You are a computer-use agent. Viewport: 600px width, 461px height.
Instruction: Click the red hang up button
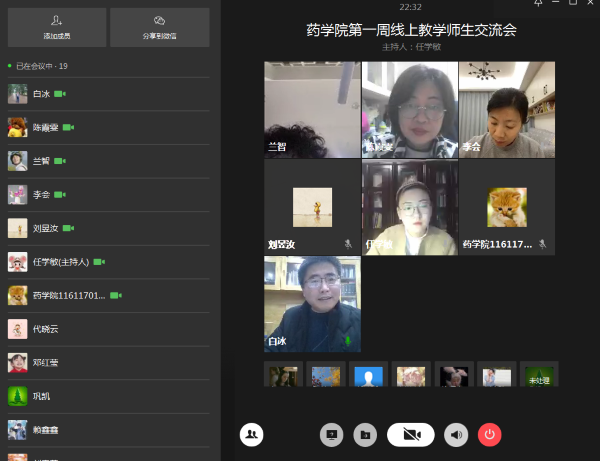coord(490,434)
